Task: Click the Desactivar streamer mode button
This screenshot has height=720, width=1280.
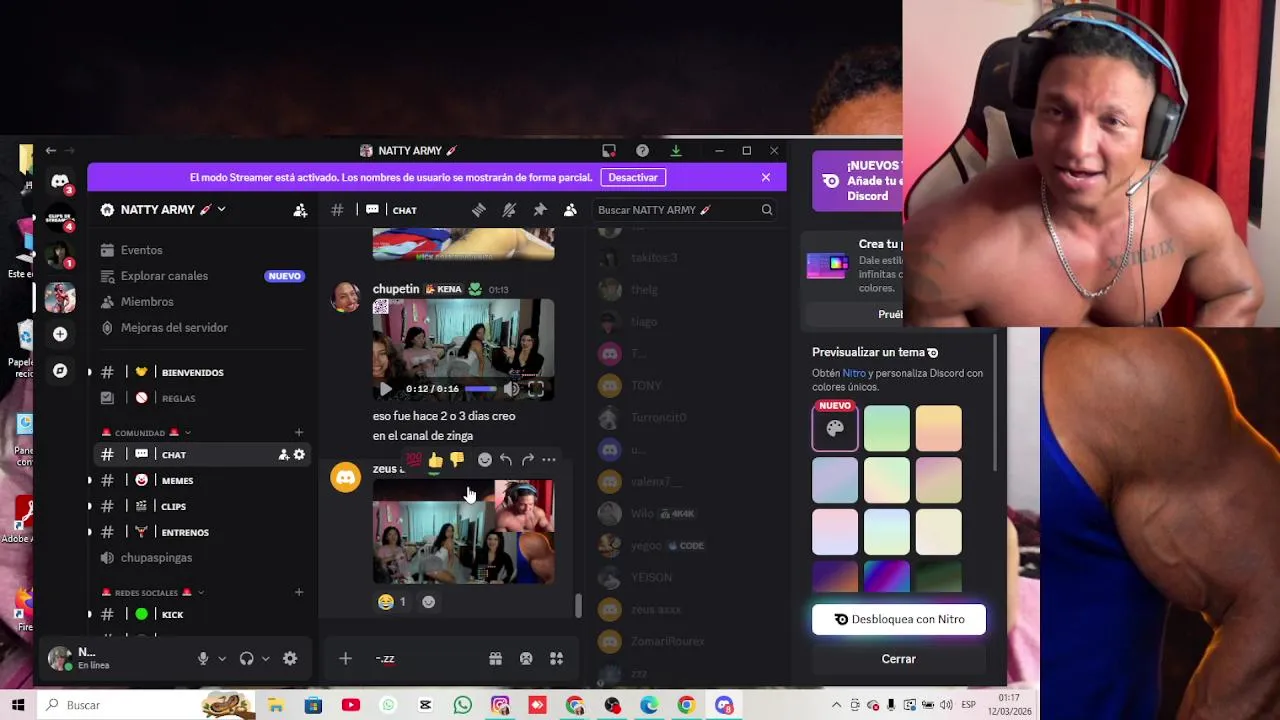Action: [x=633, y=178]
